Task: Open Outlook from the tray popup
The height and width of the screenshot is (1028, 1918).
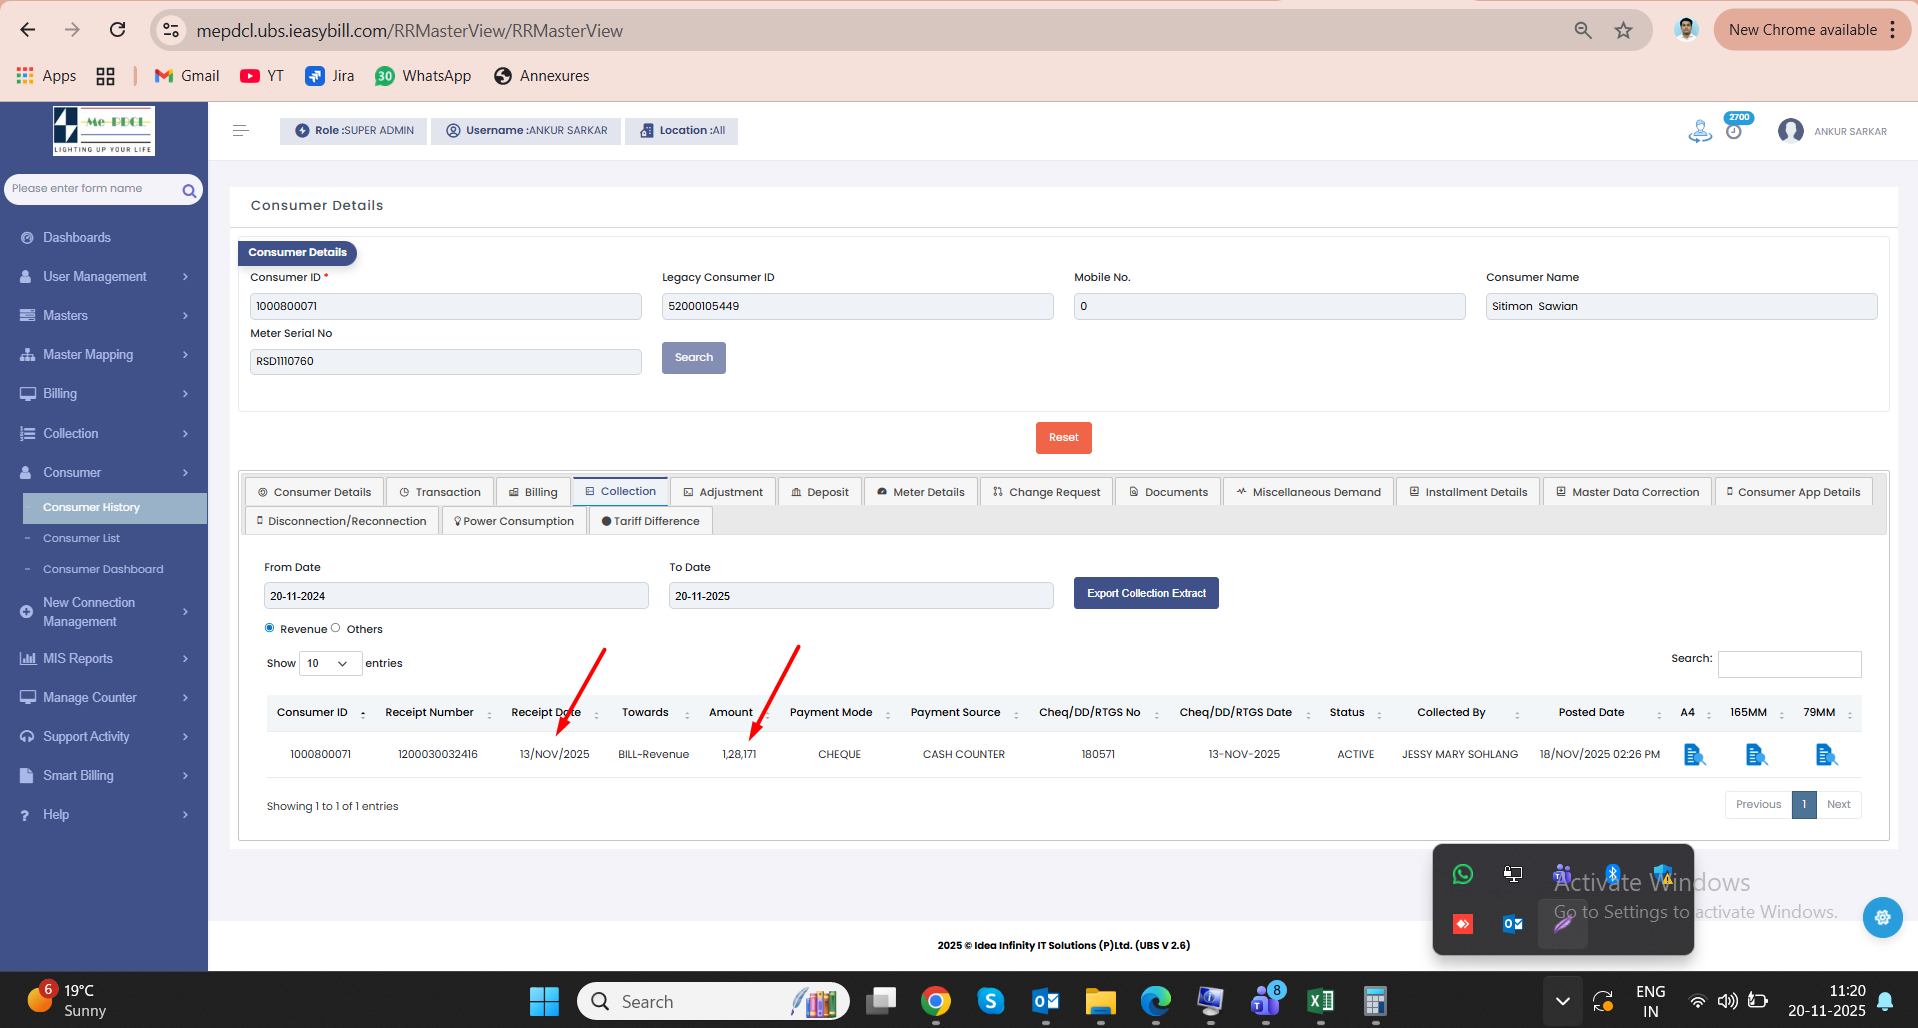Action: point(1513,924)
